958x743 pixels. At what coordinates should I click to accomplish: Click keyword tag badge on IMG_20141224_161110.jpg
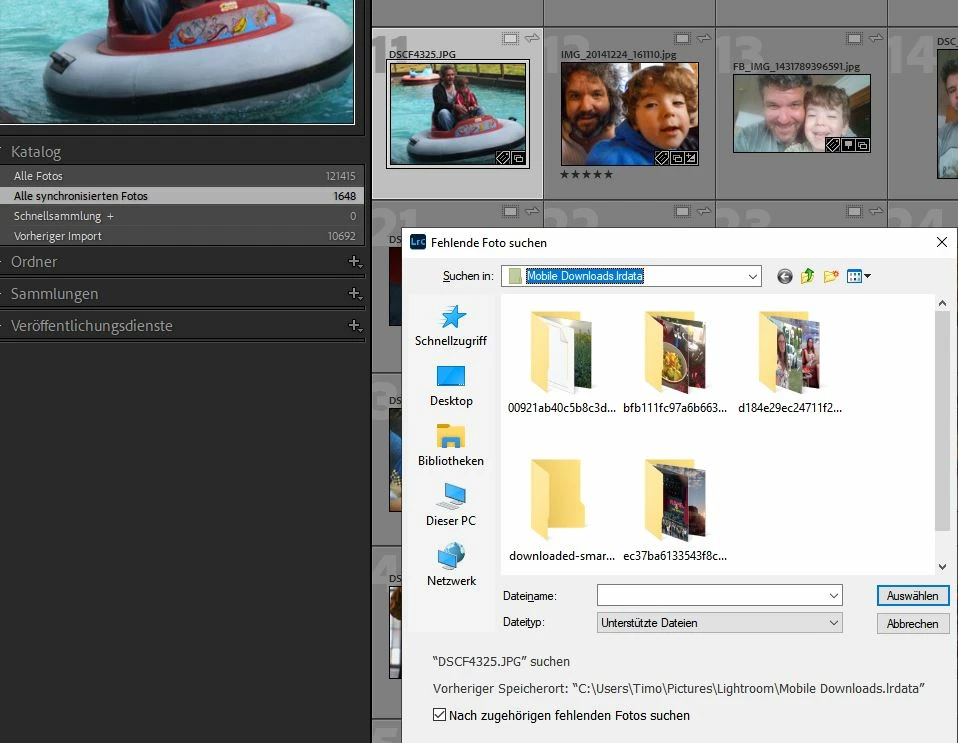pyautogui.click(x=662, y=158)
